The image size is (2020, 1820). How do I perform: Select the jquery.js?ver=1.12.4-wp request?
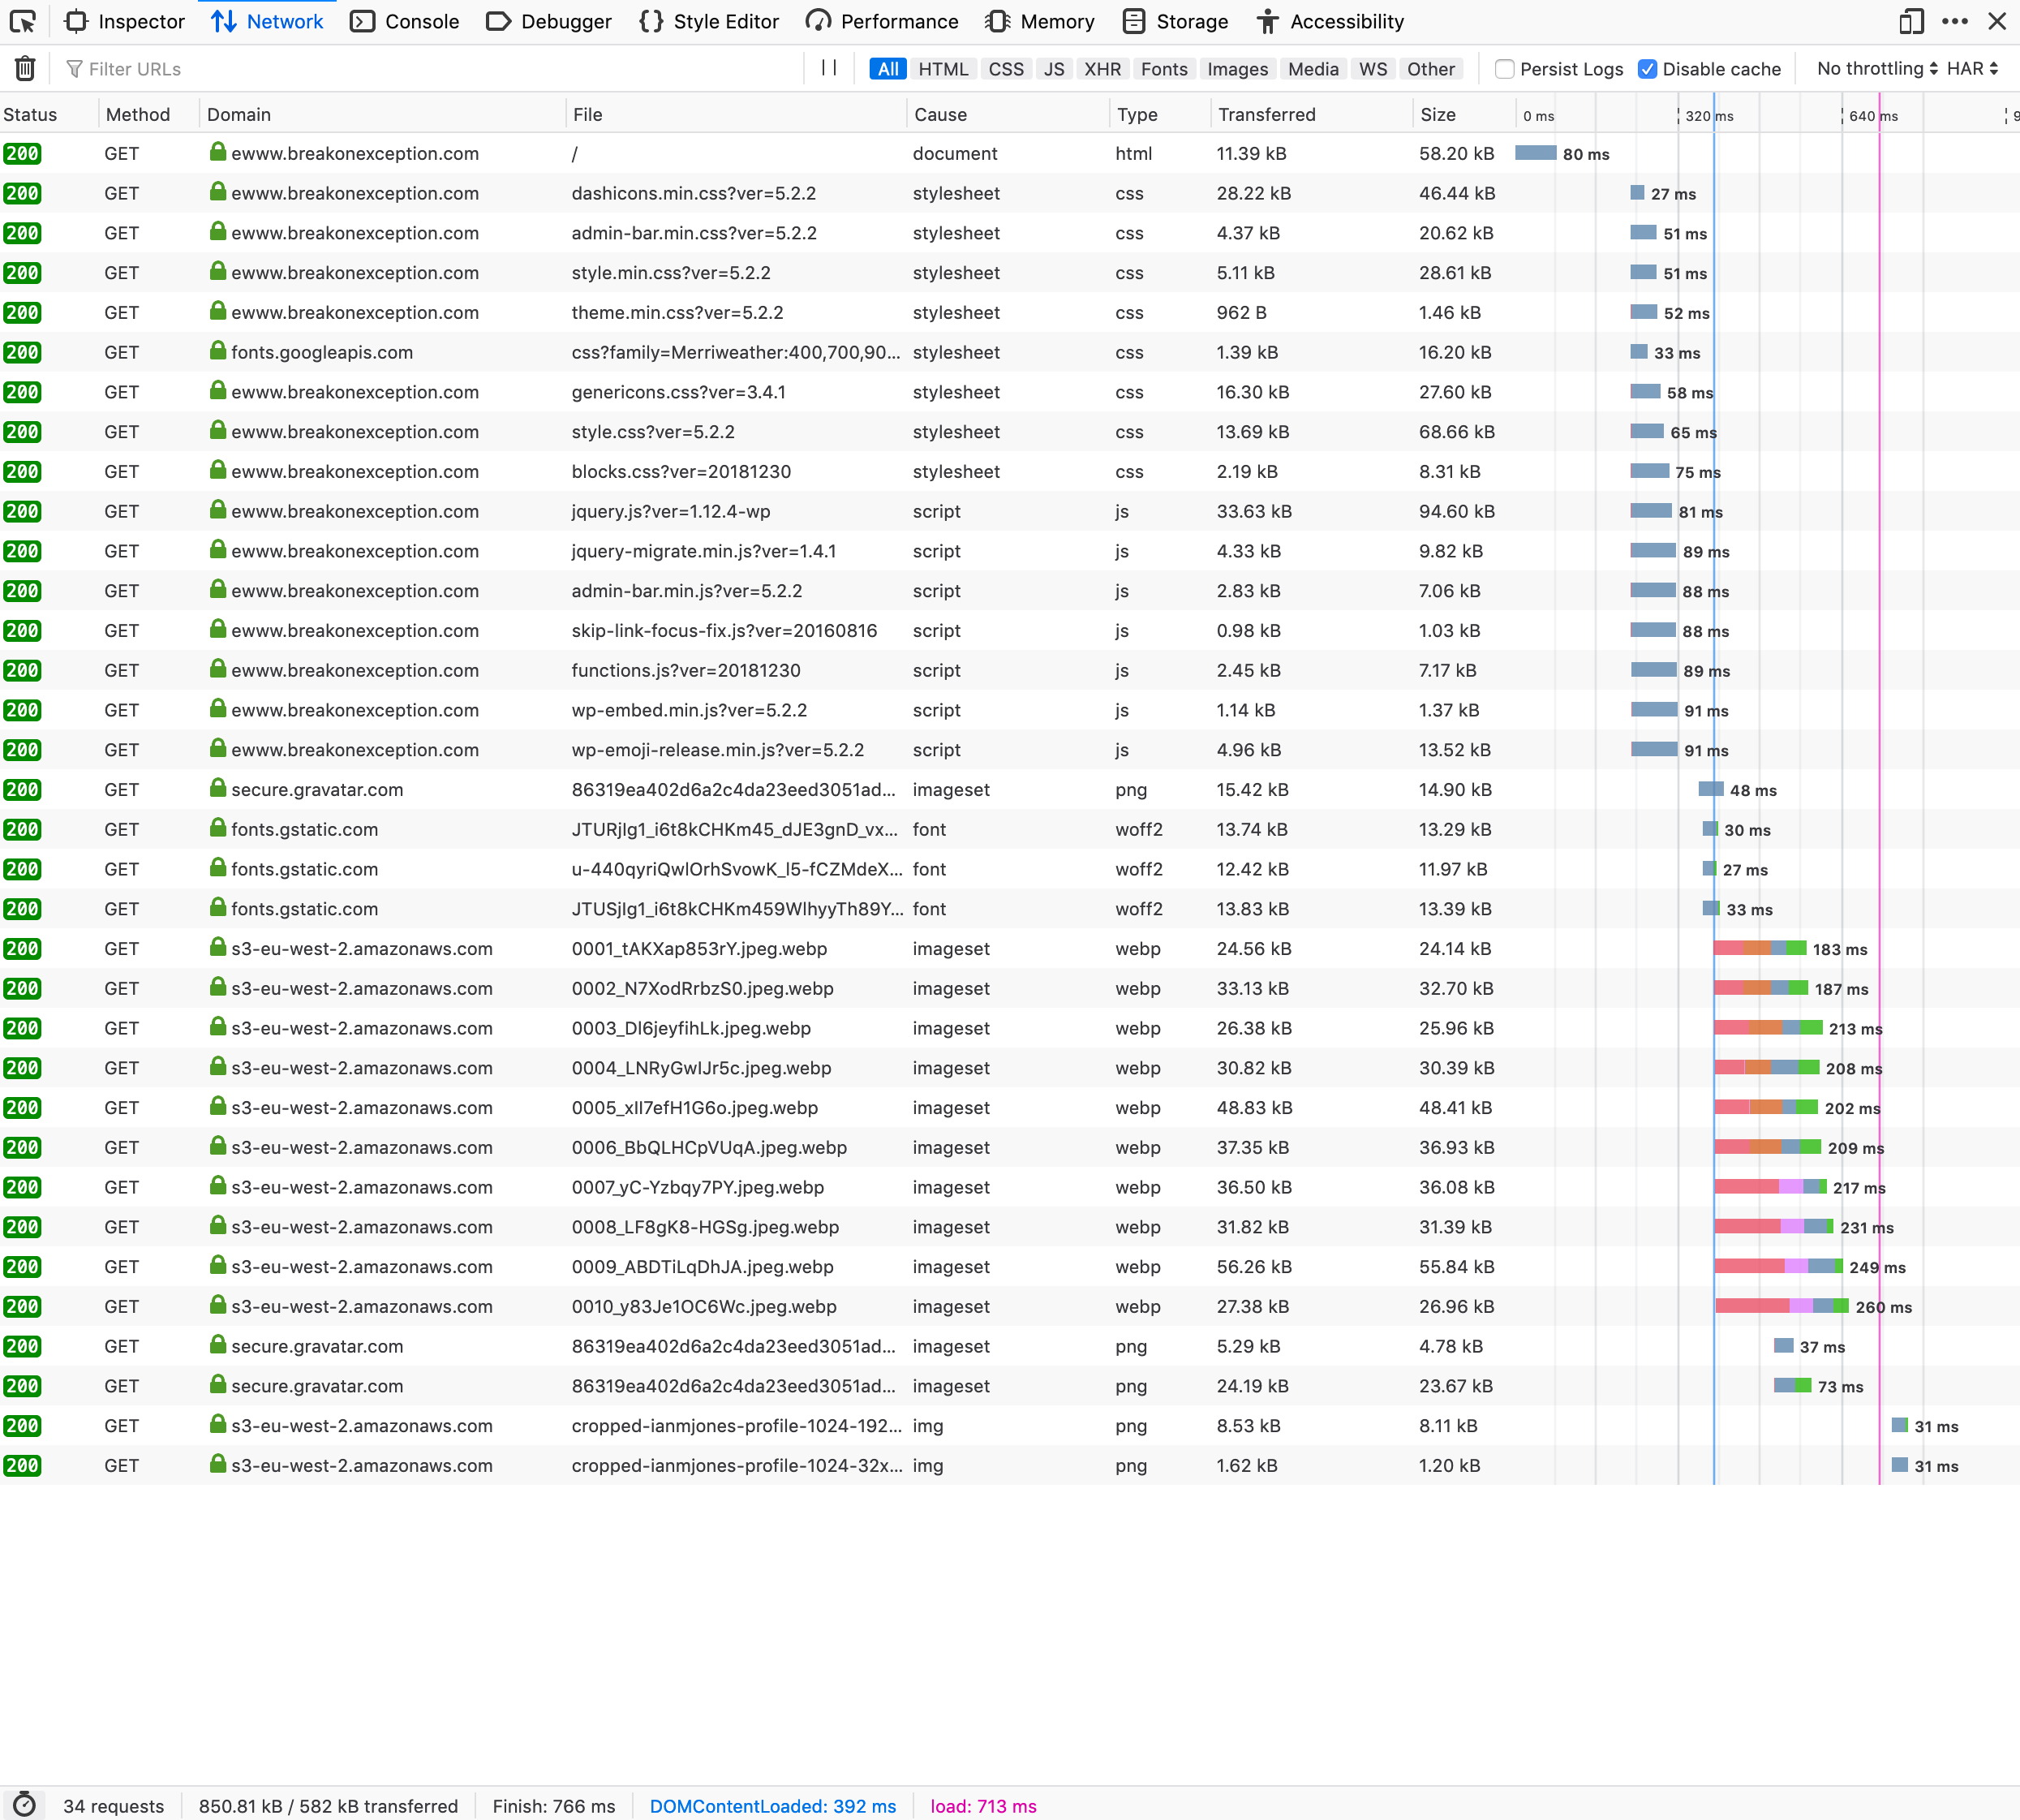1010,511
